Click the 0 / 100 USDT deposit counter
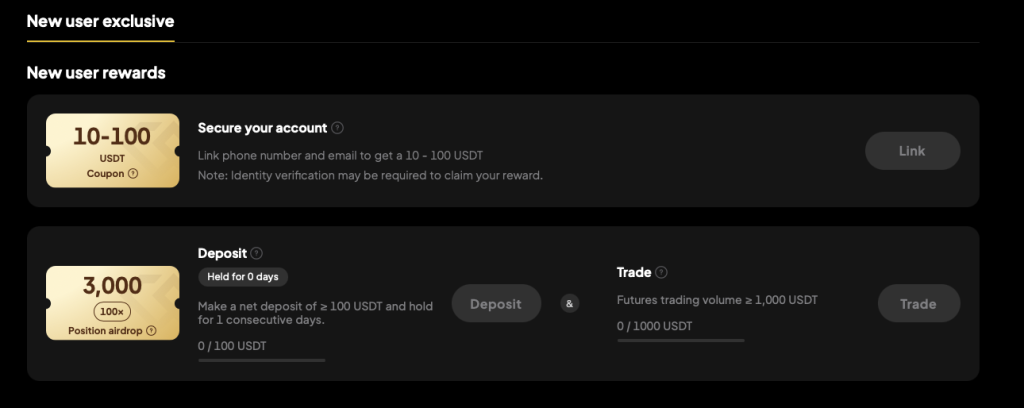The height and width of the screenshot is (408, 1024). (233, 346)
